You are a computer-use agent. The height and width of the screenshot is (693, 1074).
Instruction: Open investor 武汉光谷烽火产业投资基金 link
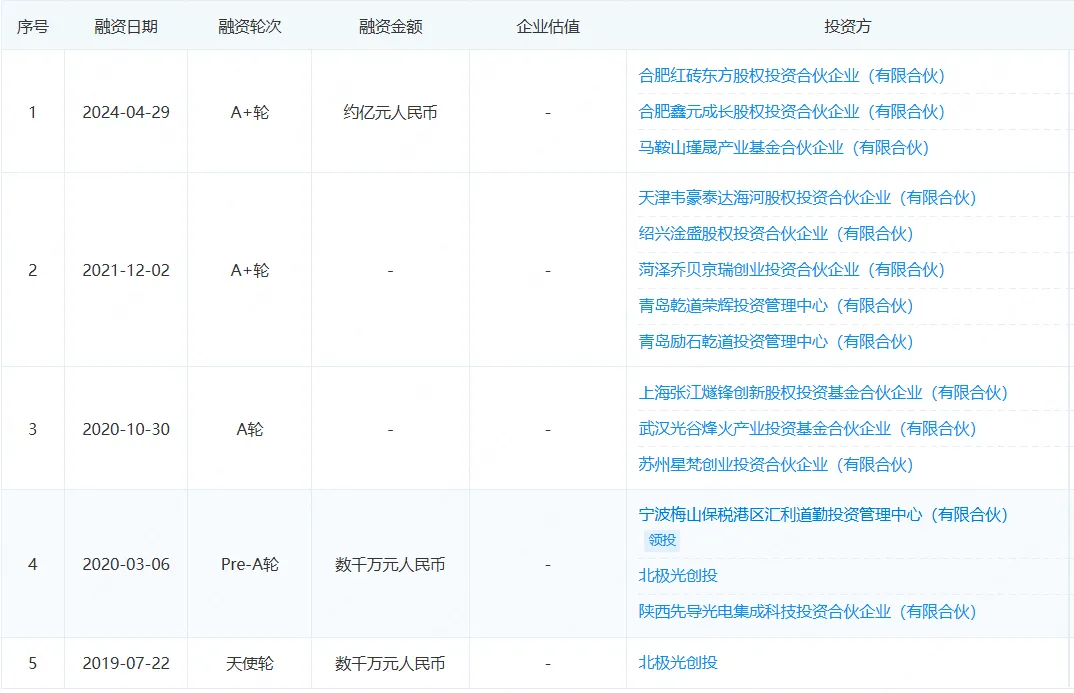pos(808,429)
